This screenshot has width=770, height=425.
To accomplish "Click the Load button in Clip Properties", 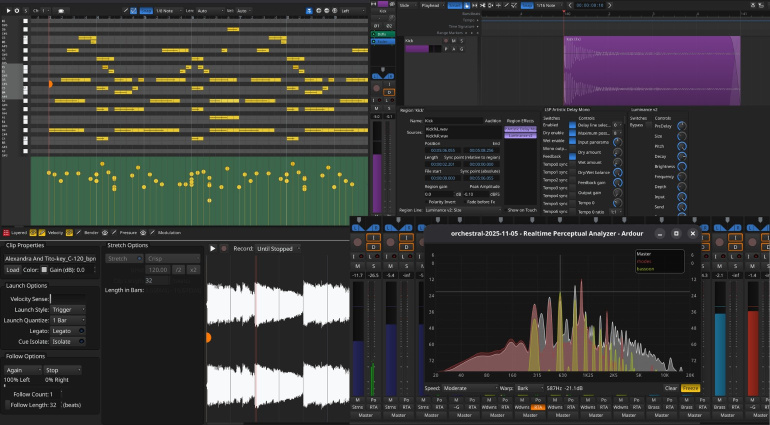I will [x=13, y=269].
